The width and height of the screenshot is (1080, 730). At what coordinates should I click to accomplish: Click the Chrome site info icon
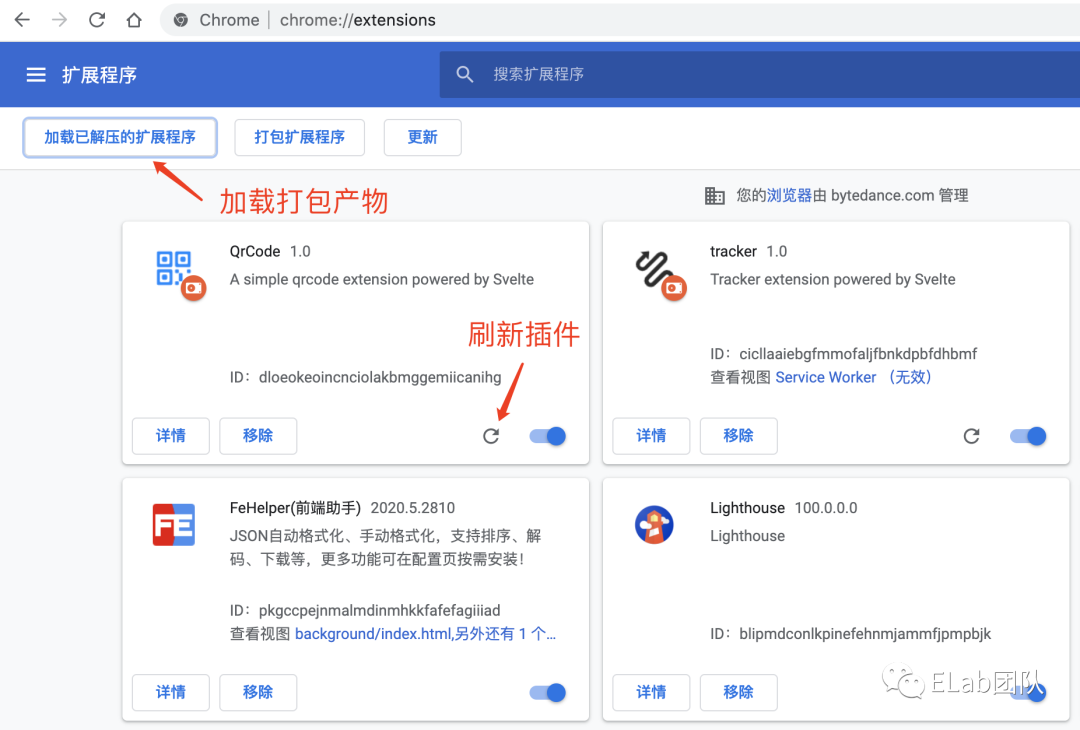[x=180, y=20]
